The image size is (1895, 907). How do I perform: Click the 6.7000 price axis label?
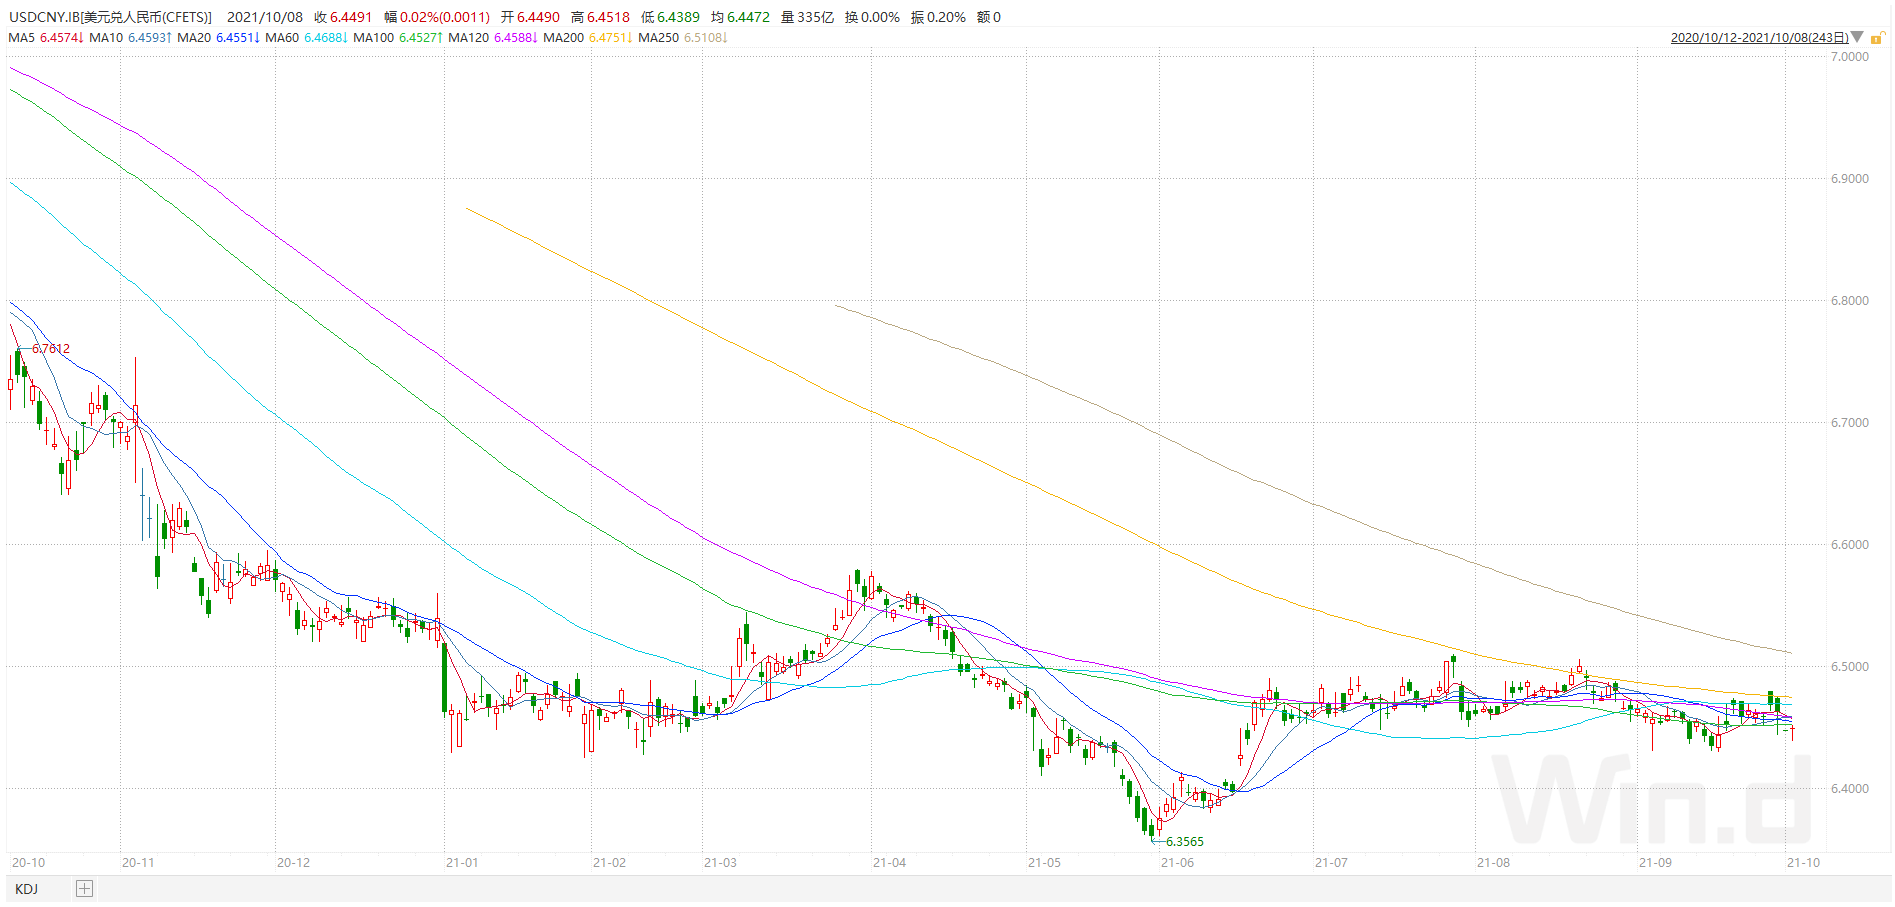pos(1849,423)
